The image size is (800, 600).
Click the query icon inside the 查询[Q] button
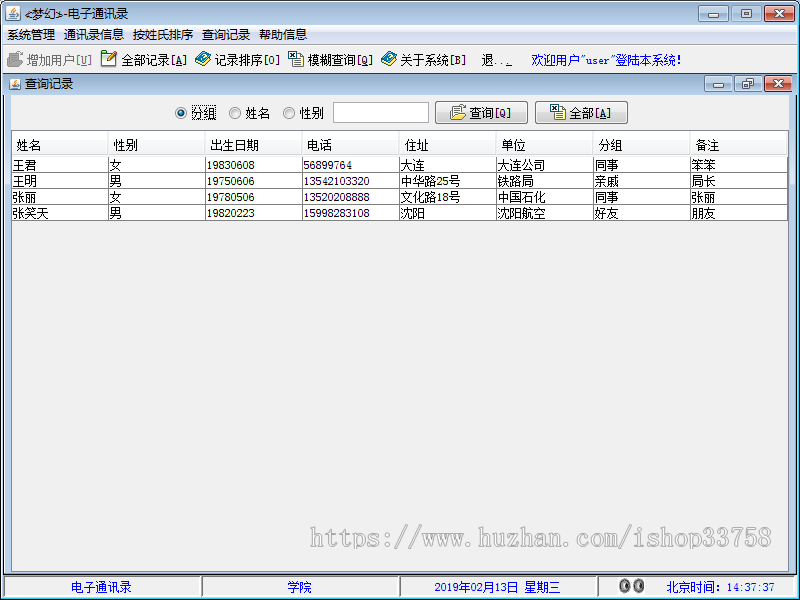pos(455,112)
